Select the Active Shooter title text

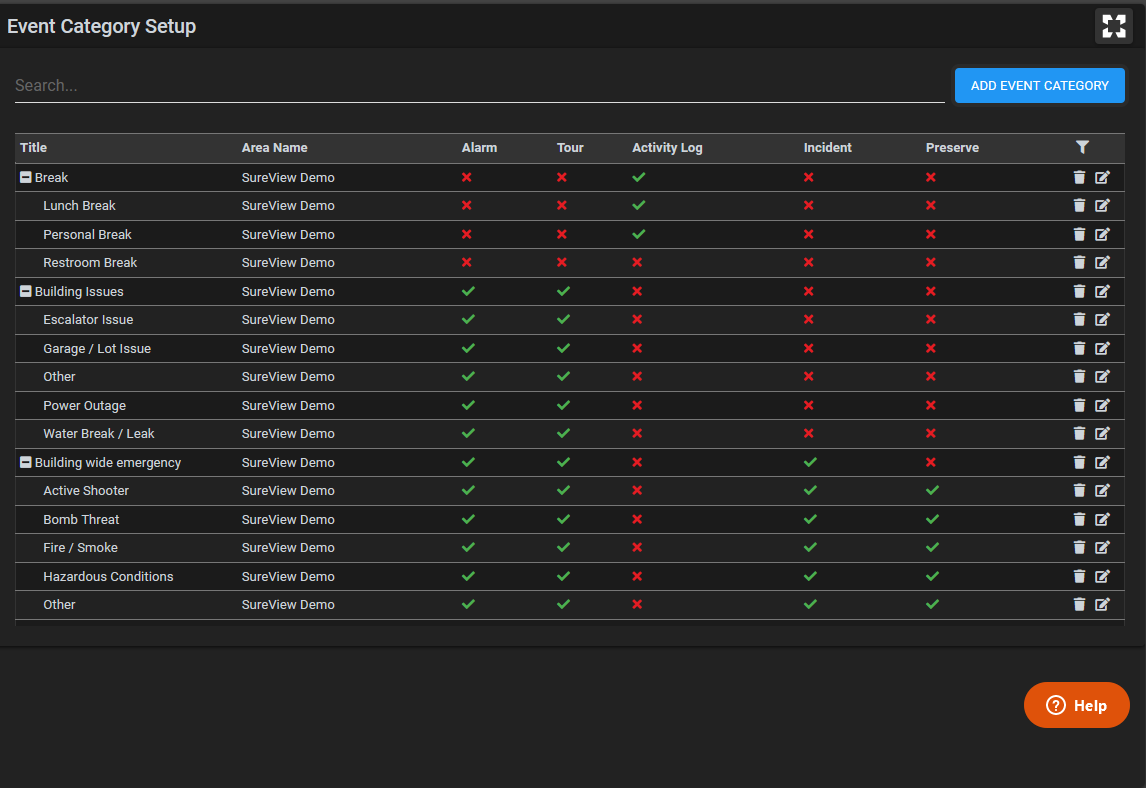(86, 490)
